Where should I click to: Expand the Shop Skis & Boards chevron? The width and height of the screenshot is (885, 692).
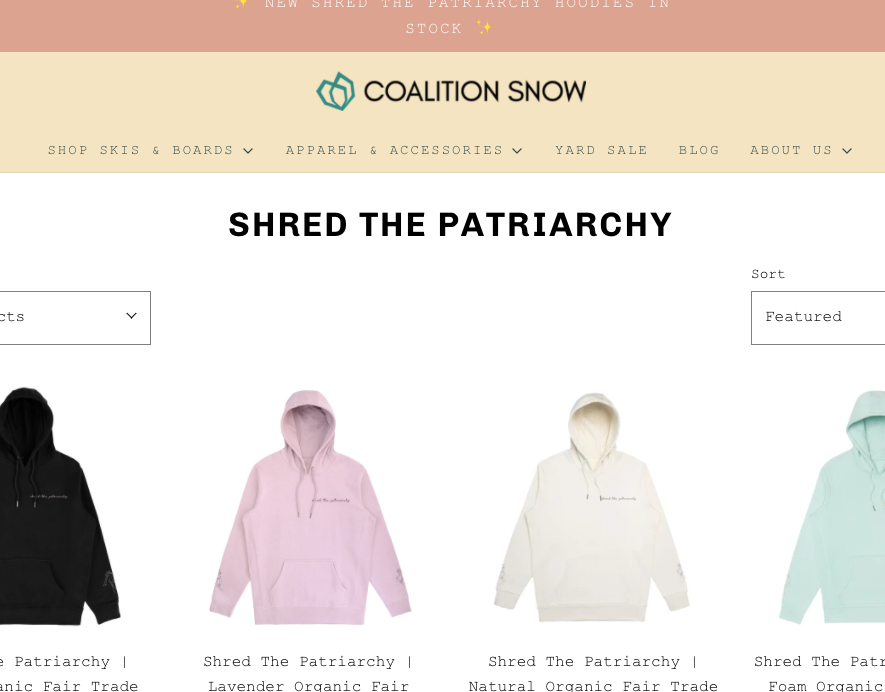pos(248,151)
